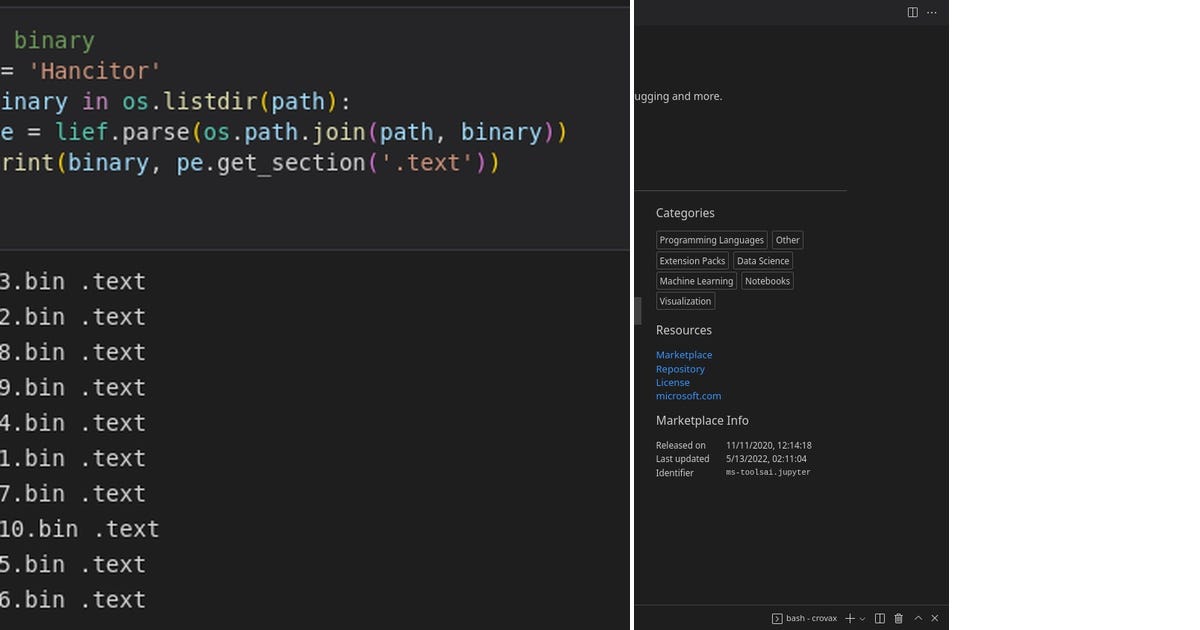Click the bash shell icon on the terminal tab
Image resolution: width=1200 pixels, height=630 pixels.
pos(777,618)
